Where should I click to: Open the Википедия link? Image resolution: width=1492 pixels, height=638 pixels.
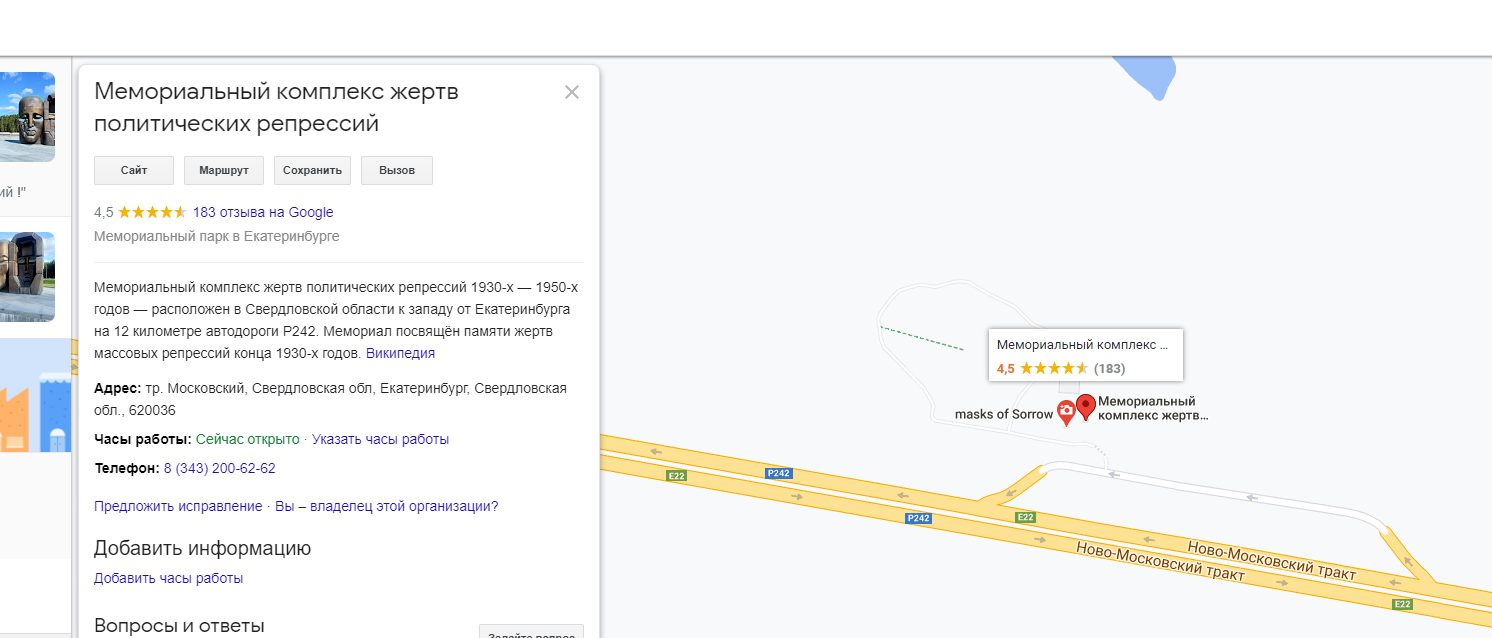pos(400,353)
